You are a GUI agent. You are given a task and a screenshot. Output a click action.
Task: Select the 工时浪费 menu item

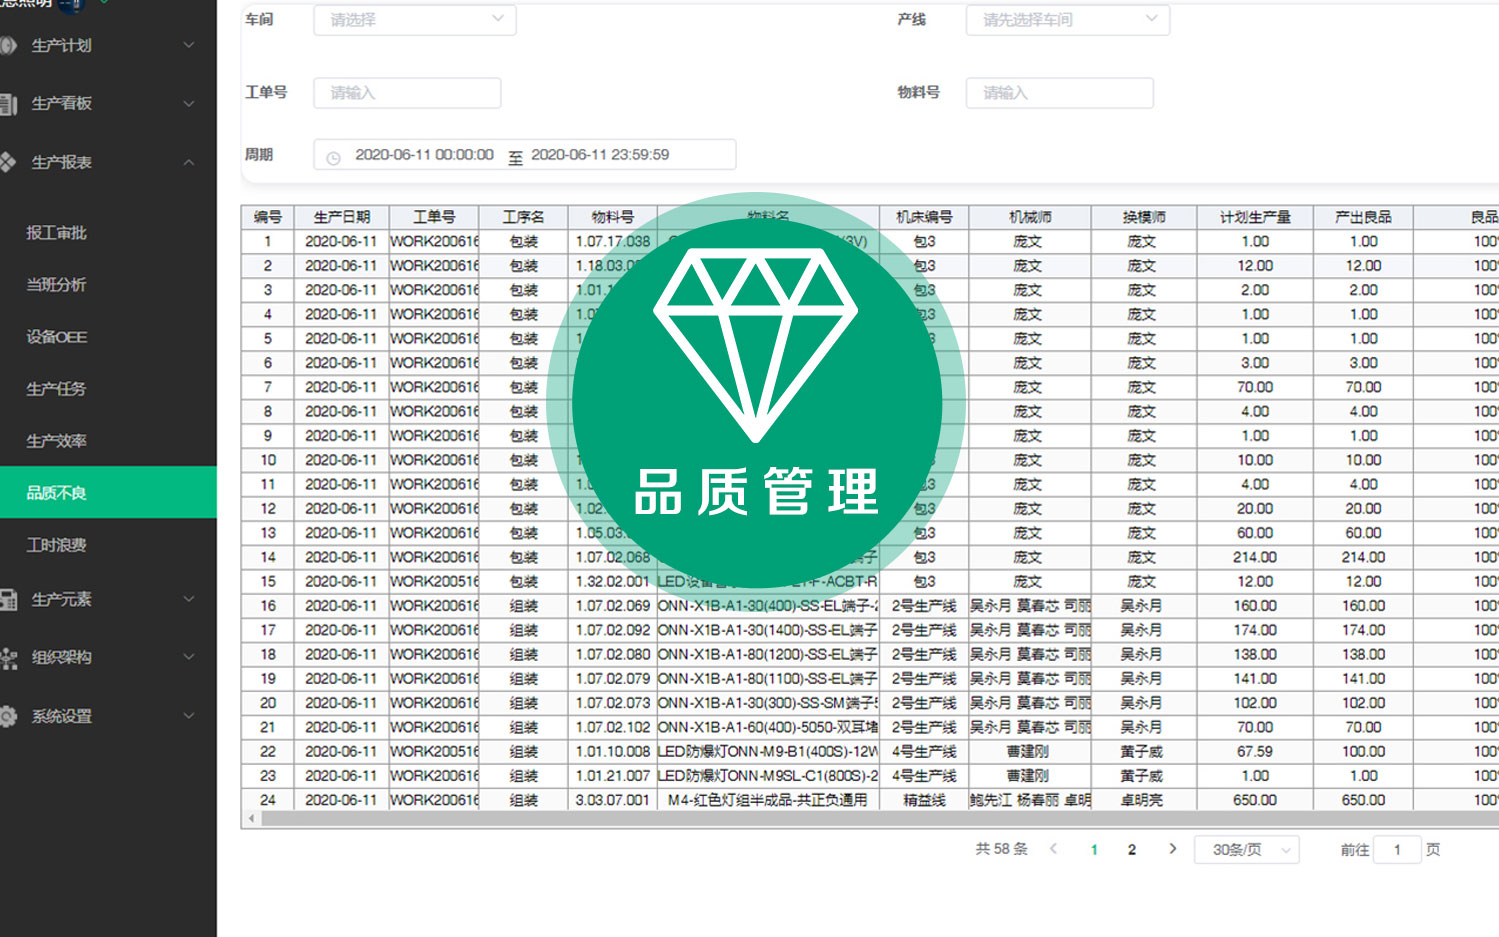click(x=57, y=544)
